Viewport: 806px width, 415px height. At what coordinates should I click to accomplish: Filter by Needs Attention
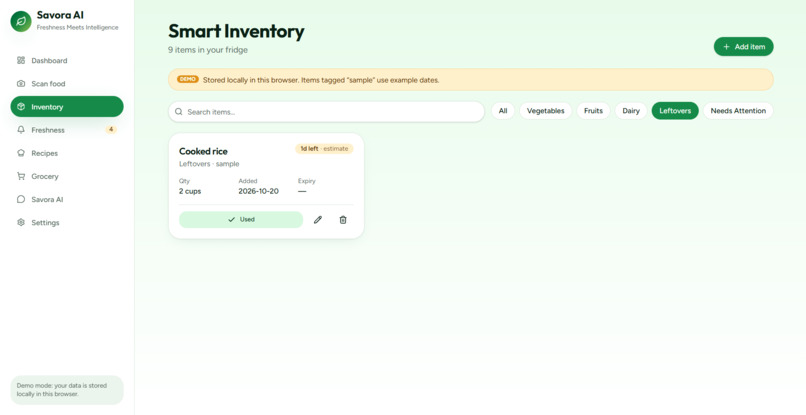[x=738, y=111]
